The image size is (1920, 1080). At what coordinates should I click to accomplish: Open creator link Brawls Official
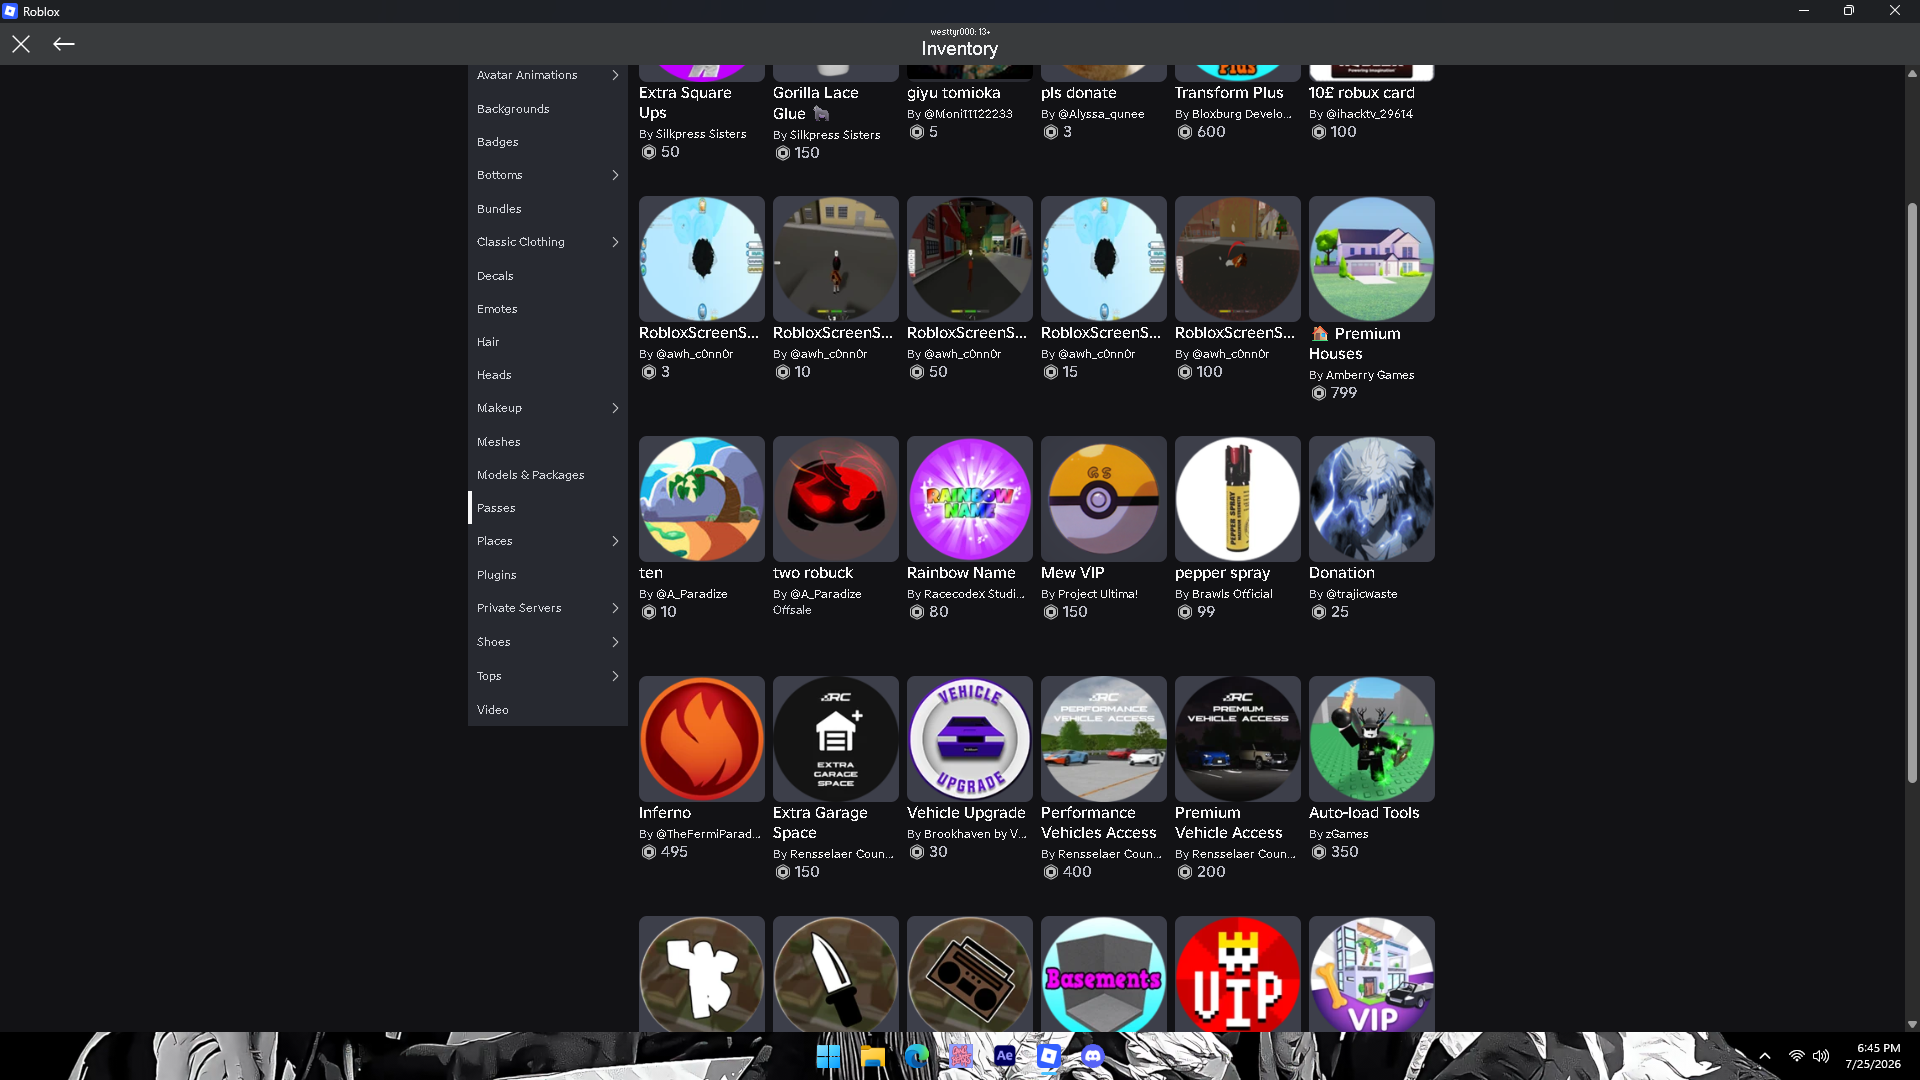(x=1232, y=594)
